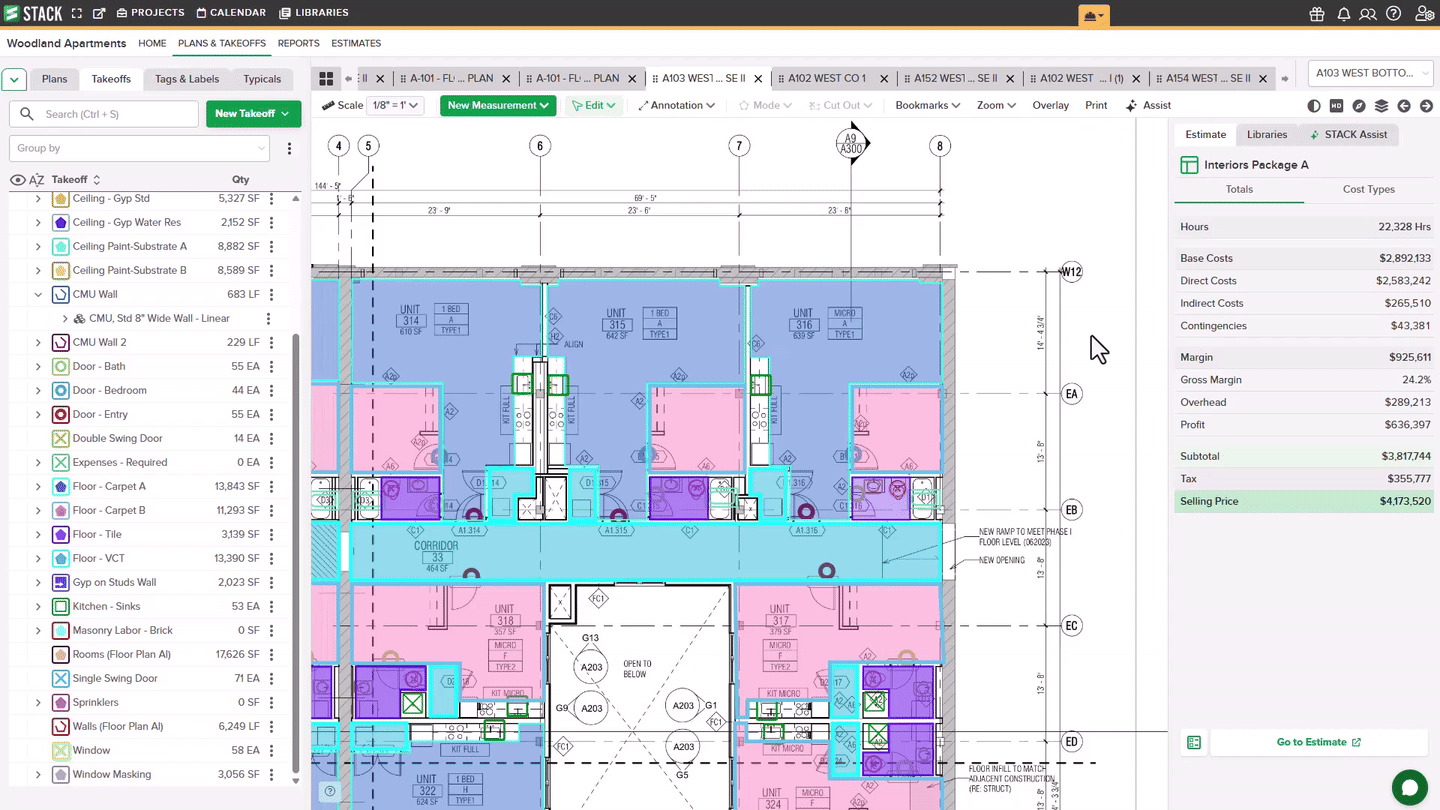Follow the Go to Estimate link
1440x810 pixels.
pos(1319,742)
